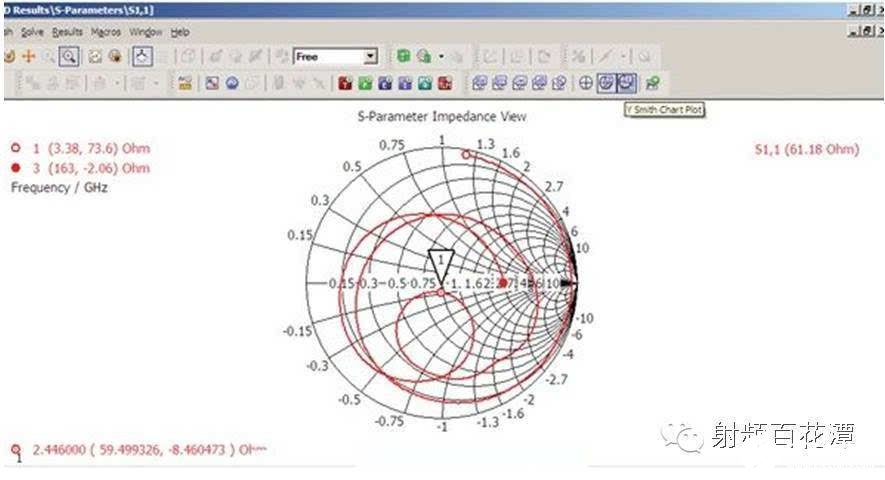Expand the arrow beside the green globe icon
Image resolution: width=885 pixels, height=480 pixels.
(x=441, y=57)
